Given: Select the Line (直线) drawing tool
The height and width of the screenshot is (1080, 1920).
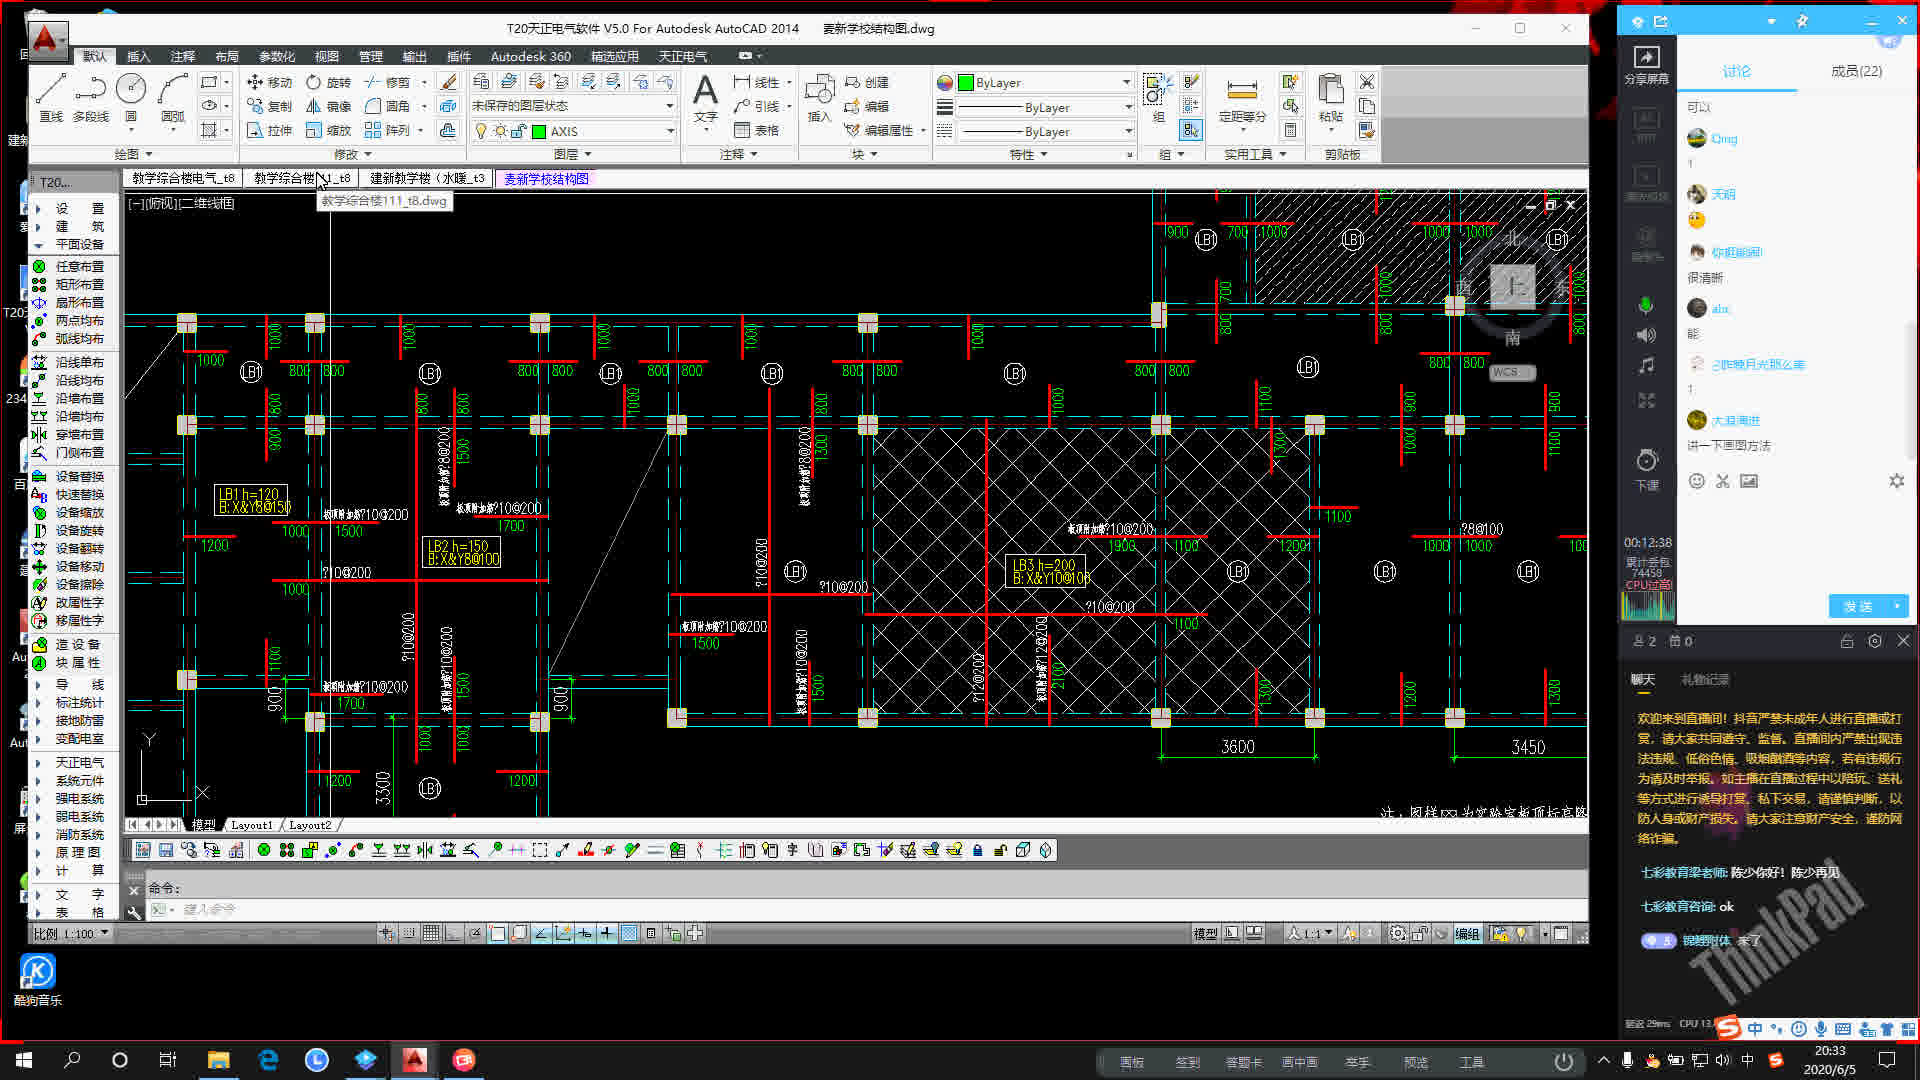Looking at the screenshot, I should coord(50,98).
